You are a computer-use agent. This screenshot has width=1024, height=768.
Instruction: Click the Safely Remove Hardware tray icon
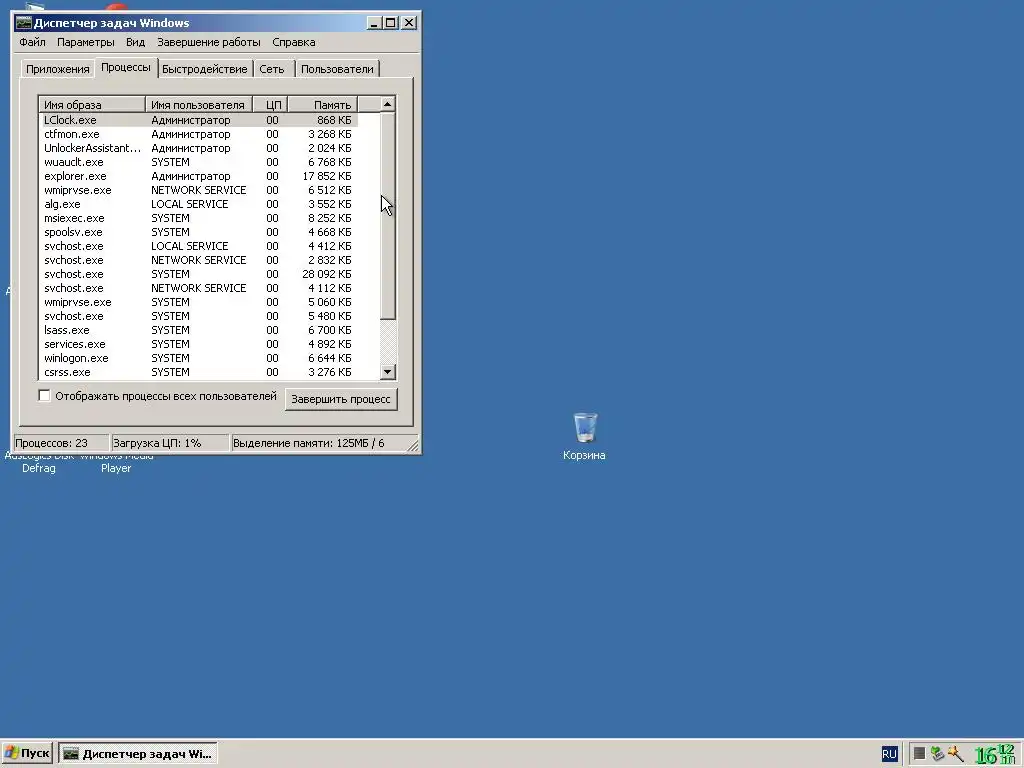(937, 754)
